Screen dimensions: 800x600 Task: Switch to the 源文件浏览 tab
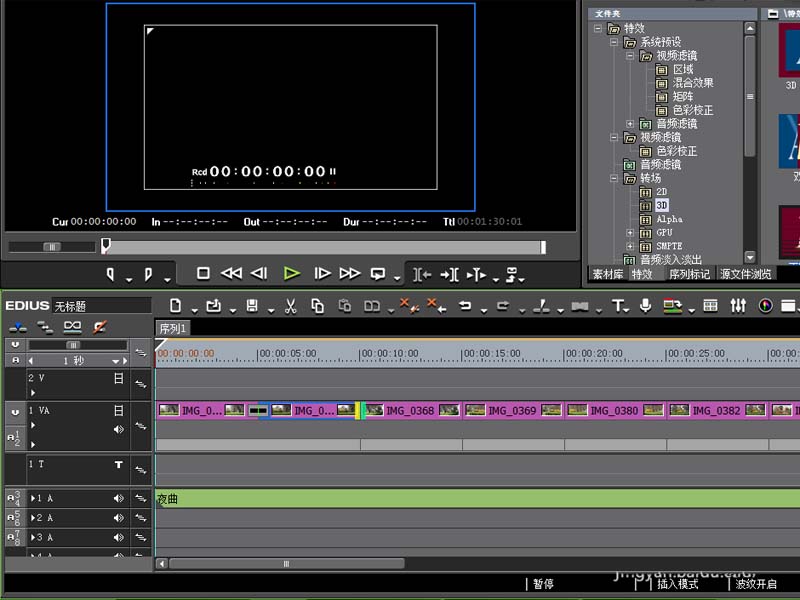[x=745, y=274]
